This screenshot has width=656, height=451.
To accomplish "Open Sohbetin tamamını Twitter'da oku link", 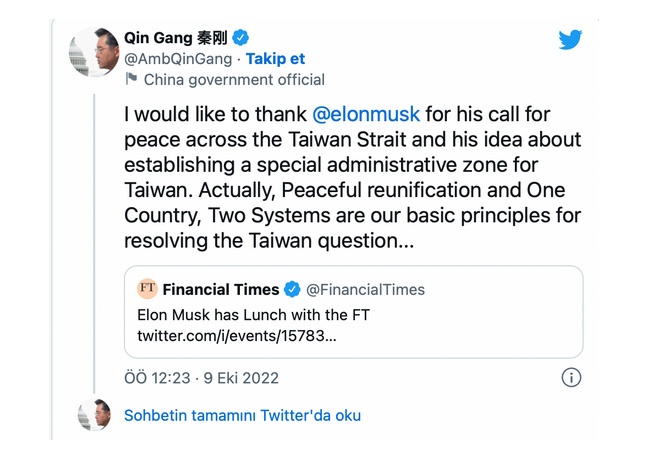I will [x=242, y=415].
